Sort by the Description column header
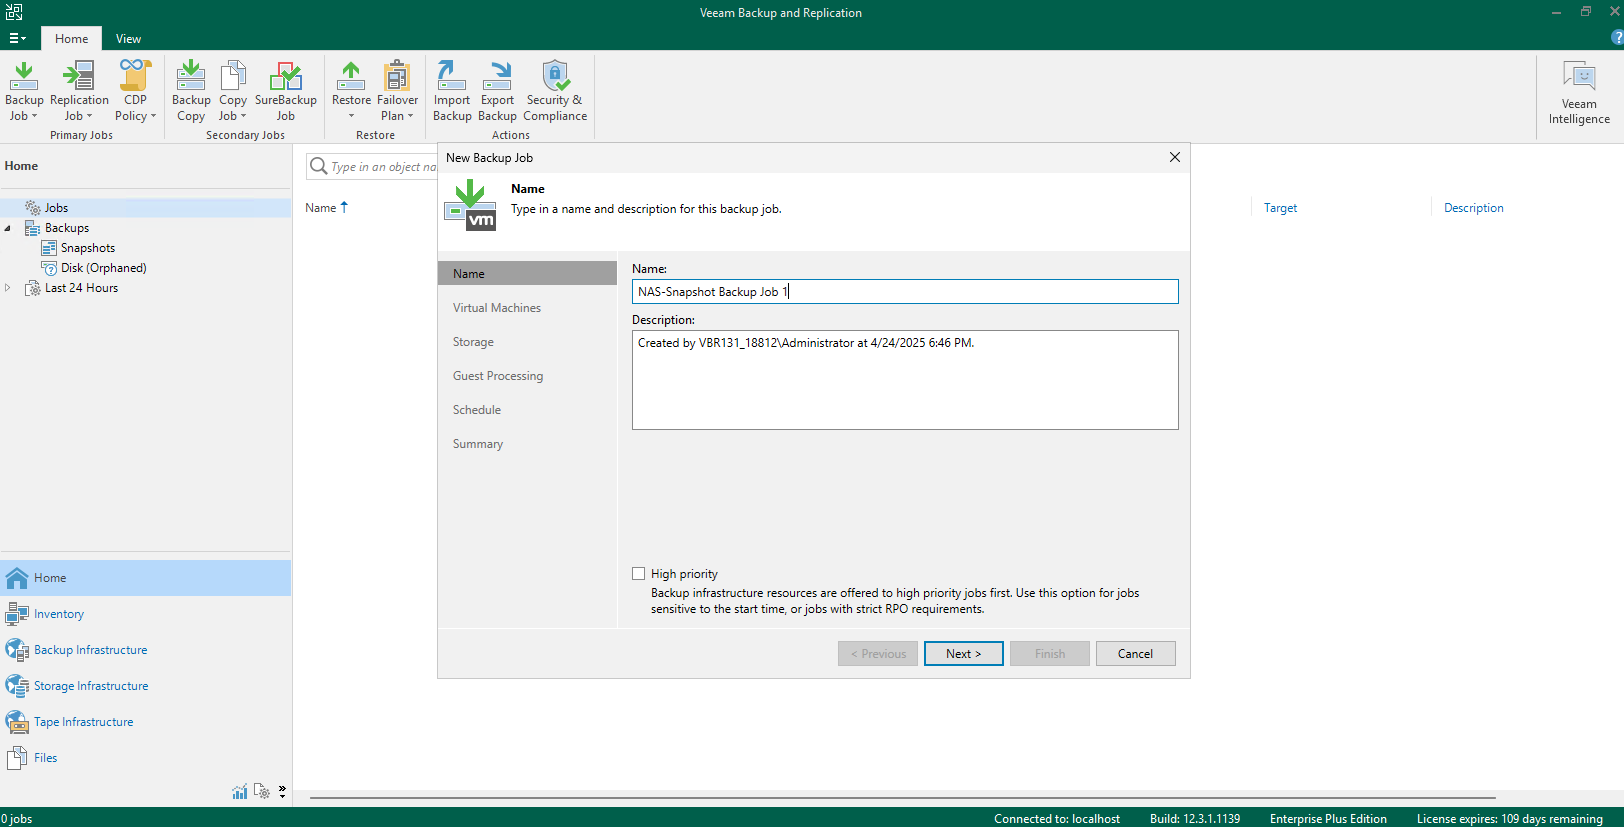This screenshot has width=1624, height=827. [x=1473, y=208]
